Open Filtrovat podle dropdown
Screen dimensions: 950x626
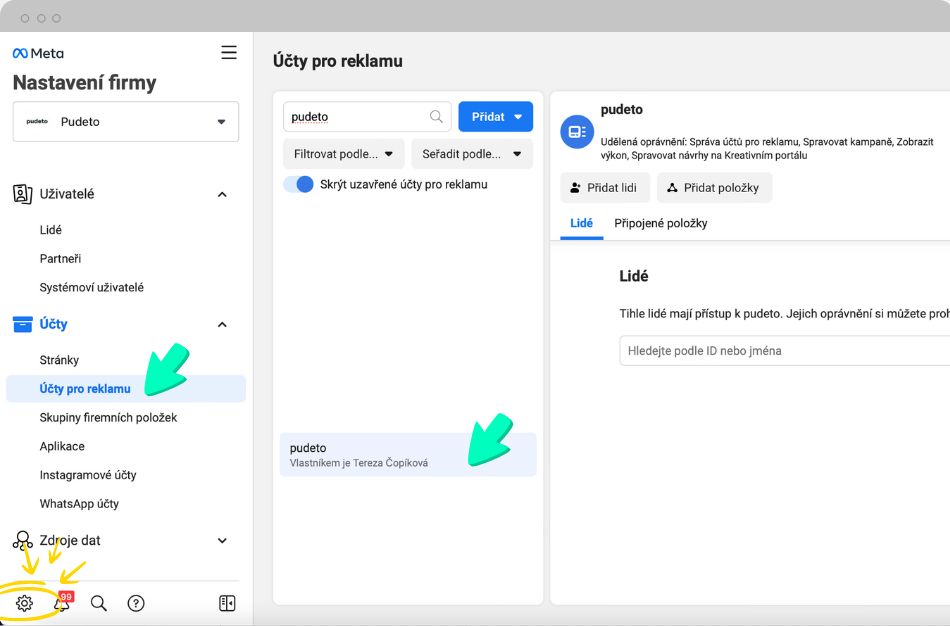(344, 154)
